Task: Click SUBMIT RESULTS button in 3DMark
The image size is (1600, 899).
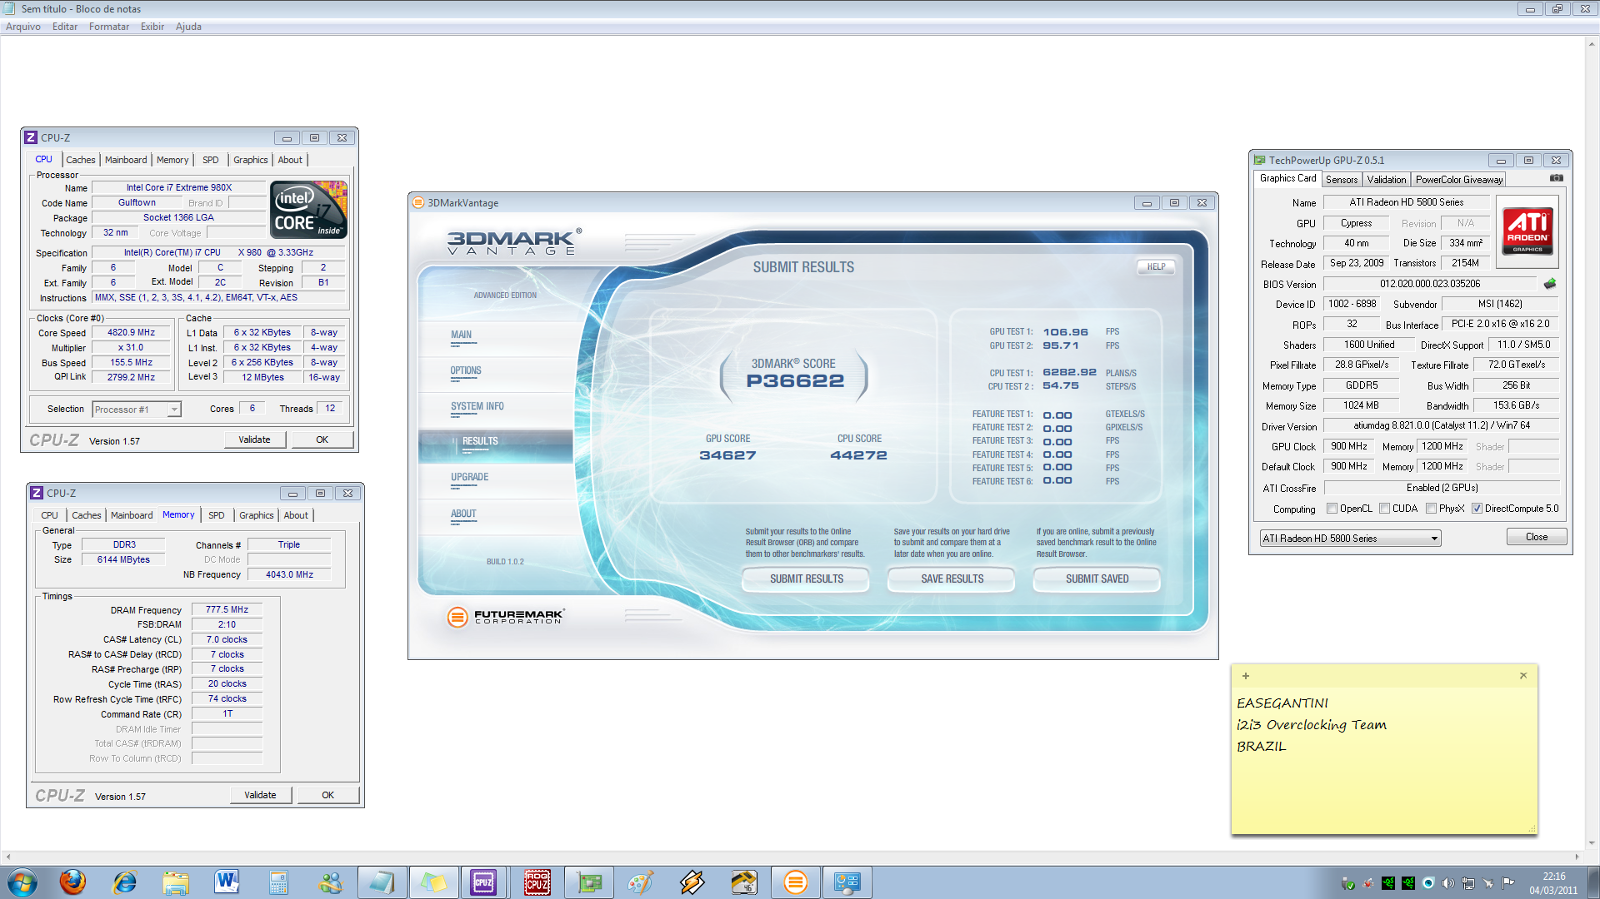Action: pyautogui.click(x=806, y=579)
